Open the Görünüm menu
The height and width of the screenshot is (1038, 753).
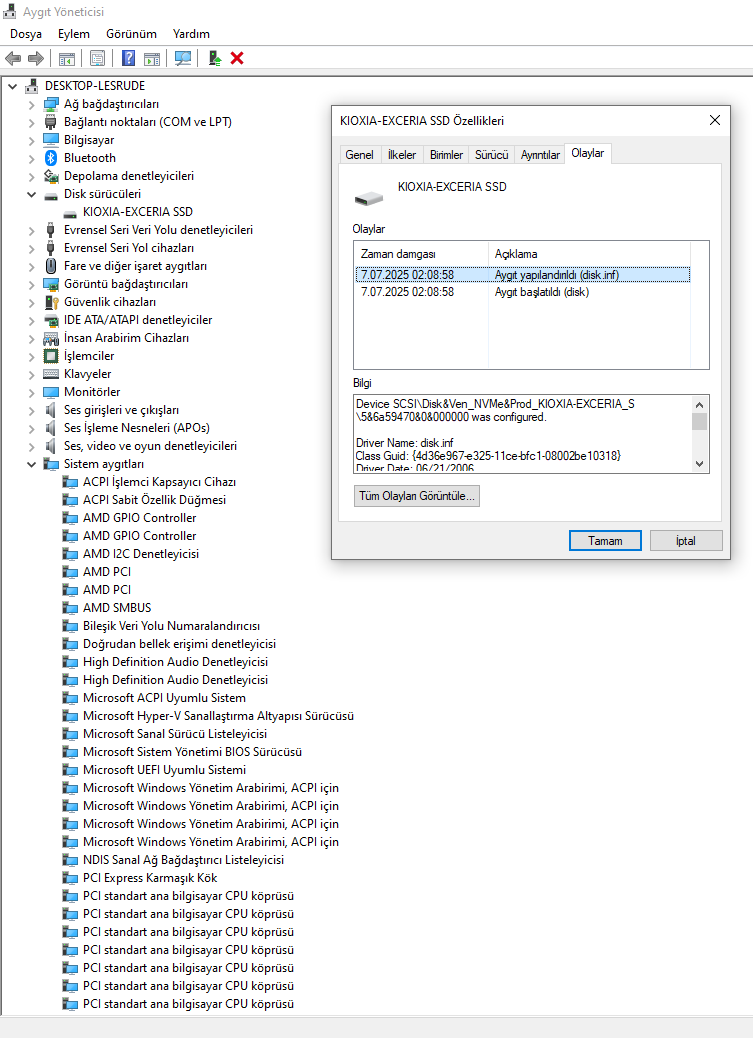coord(131,34)
